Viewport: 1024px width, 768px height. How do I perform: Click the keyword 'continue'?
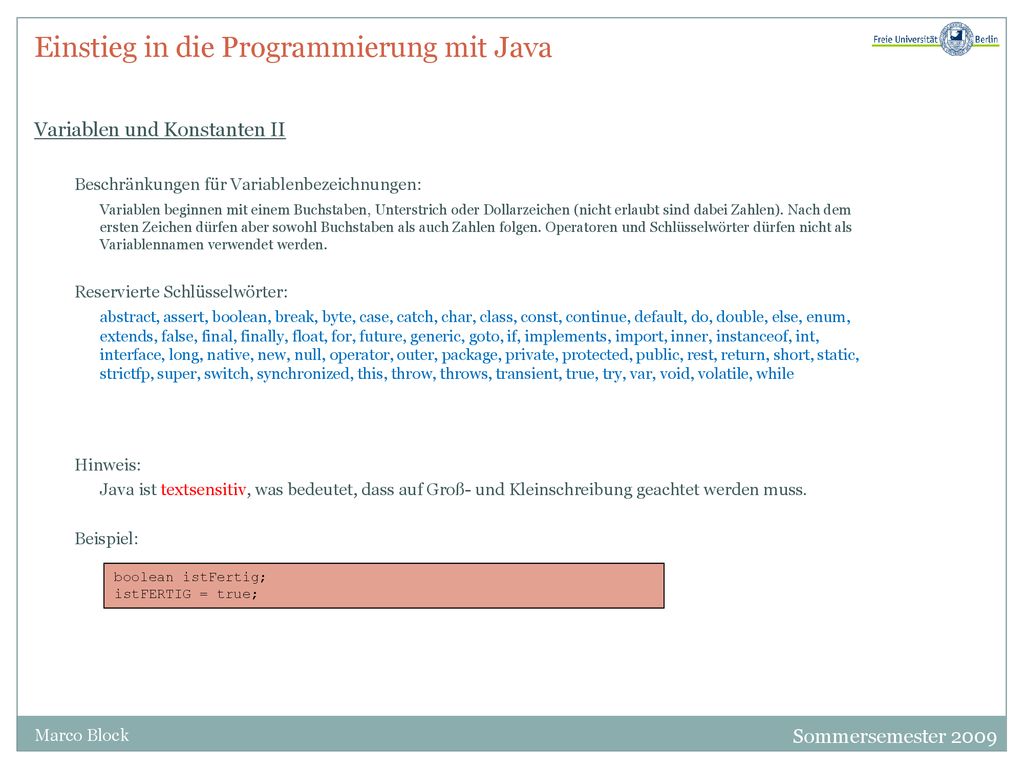coord(596,317)
